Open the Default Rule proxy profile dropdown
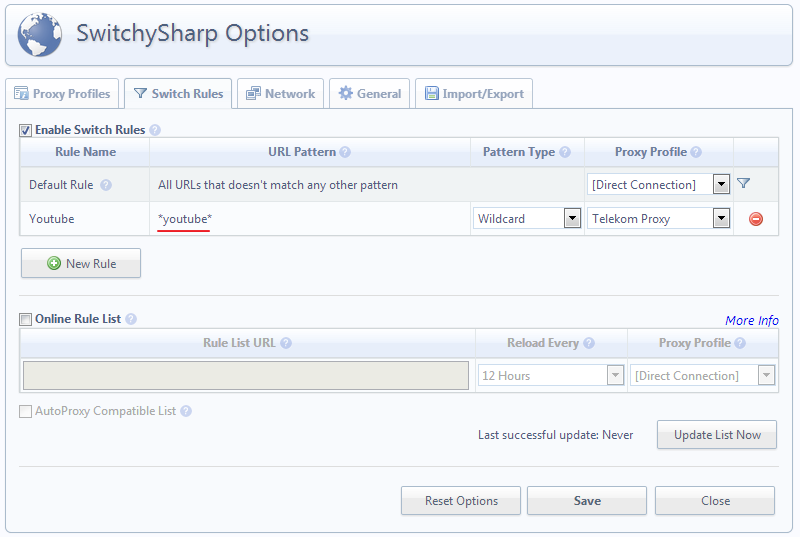The width and height of the screenshot is (800, 537). click(658, 185)
